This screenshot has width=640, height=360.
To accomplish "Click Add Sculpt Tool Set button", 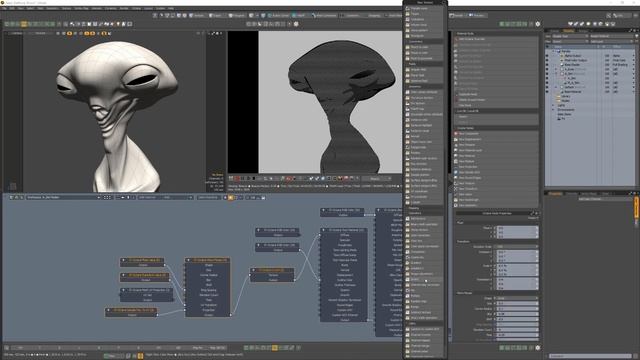I will 496,39.
